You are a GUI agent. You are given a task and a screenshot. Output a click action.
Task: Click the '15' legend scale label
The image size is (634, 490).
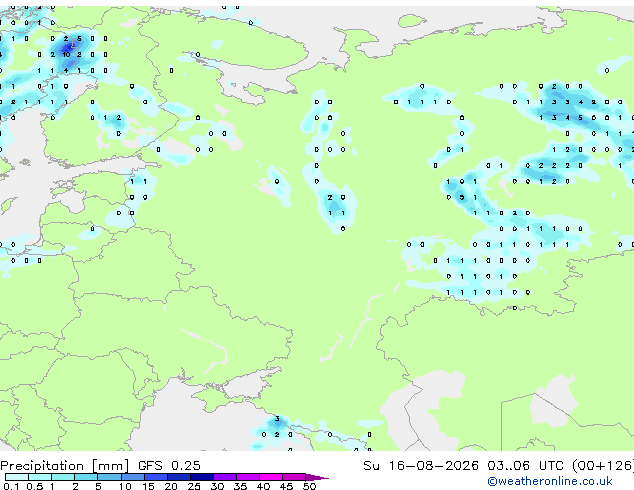click(148, 486)
